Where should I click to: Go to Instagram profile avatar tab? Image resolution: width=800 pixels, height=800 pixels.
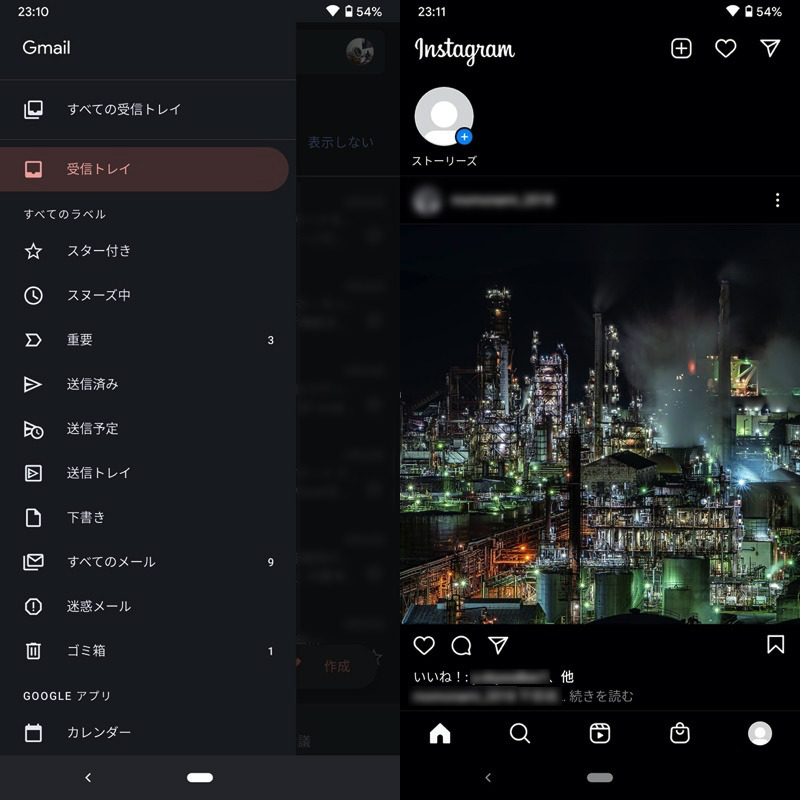pos(760,734)
